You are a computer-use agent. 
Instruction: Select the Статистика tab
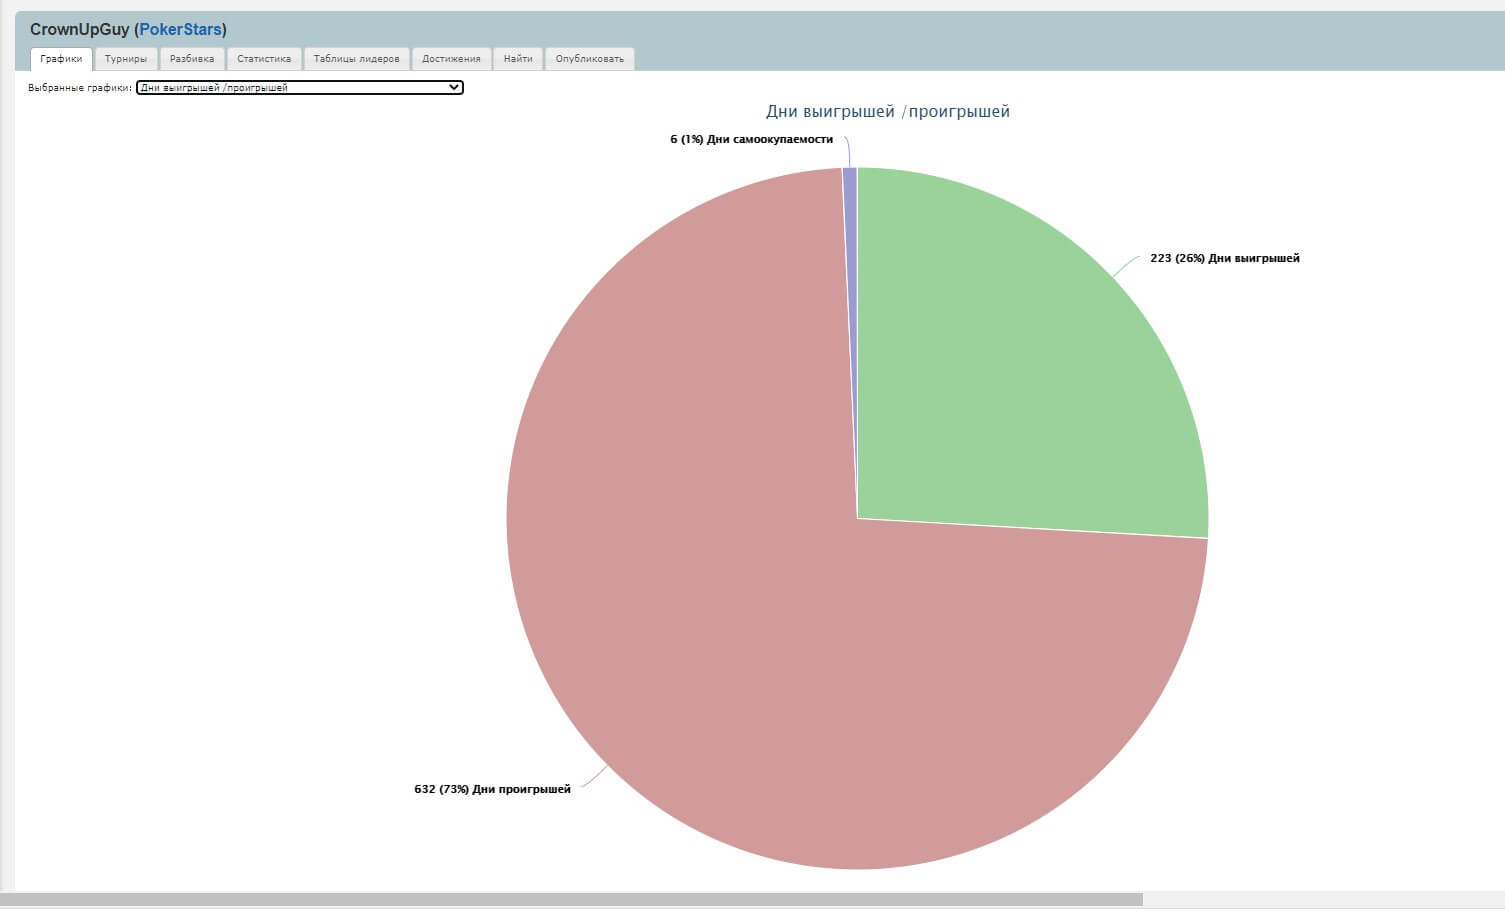coord(264,59)
